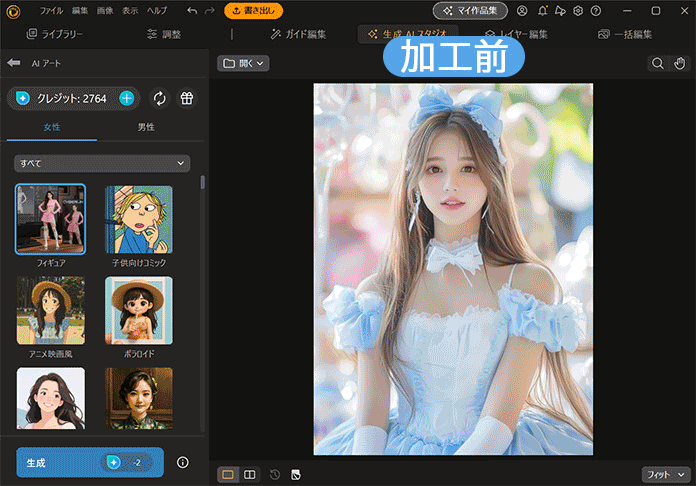Expand the フィット zoom dropdown
The image size is (696, 486).
[666, 475]
